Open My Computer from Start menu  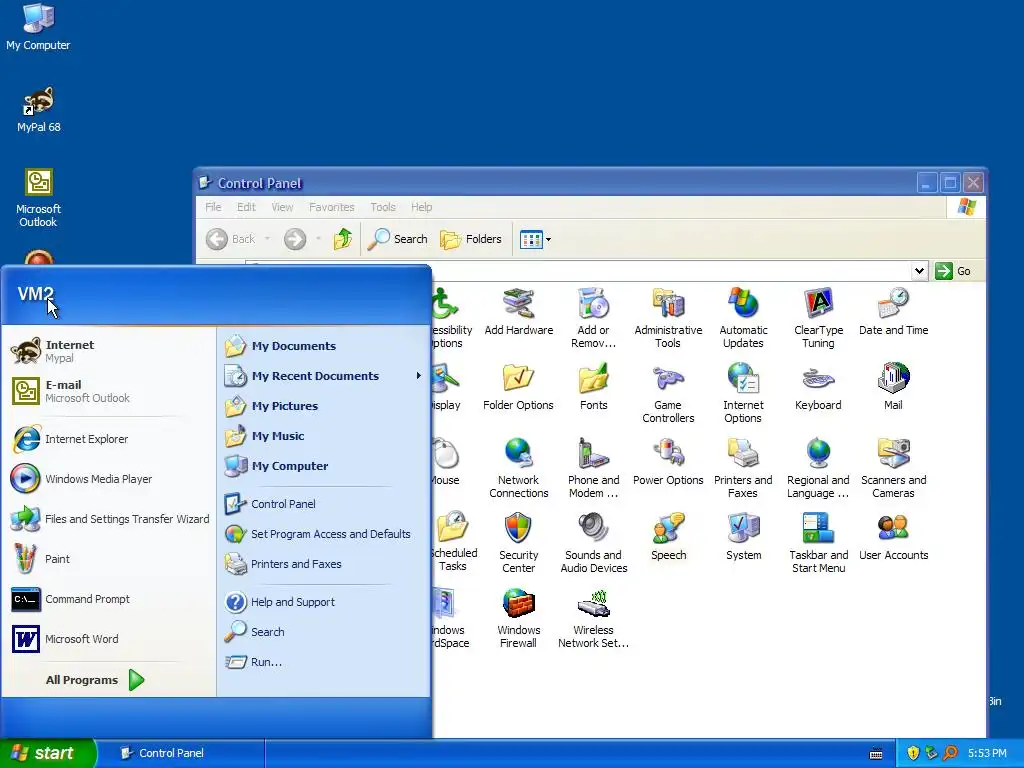click(x=323, y=466)
